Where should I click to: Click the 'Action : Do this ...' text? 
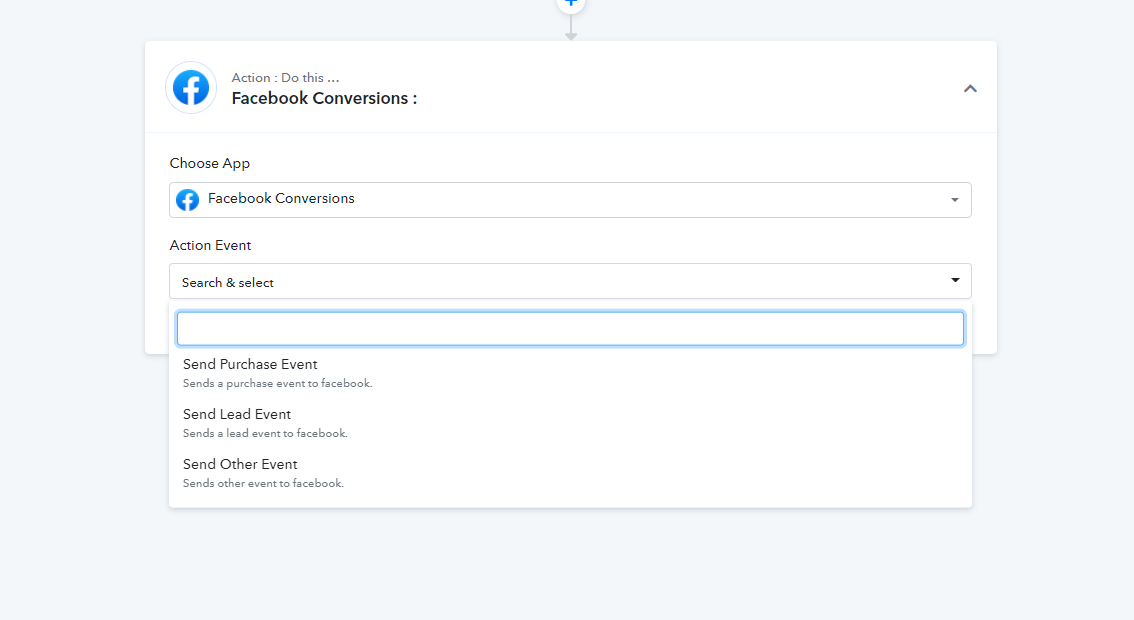(x=285, y=77)
